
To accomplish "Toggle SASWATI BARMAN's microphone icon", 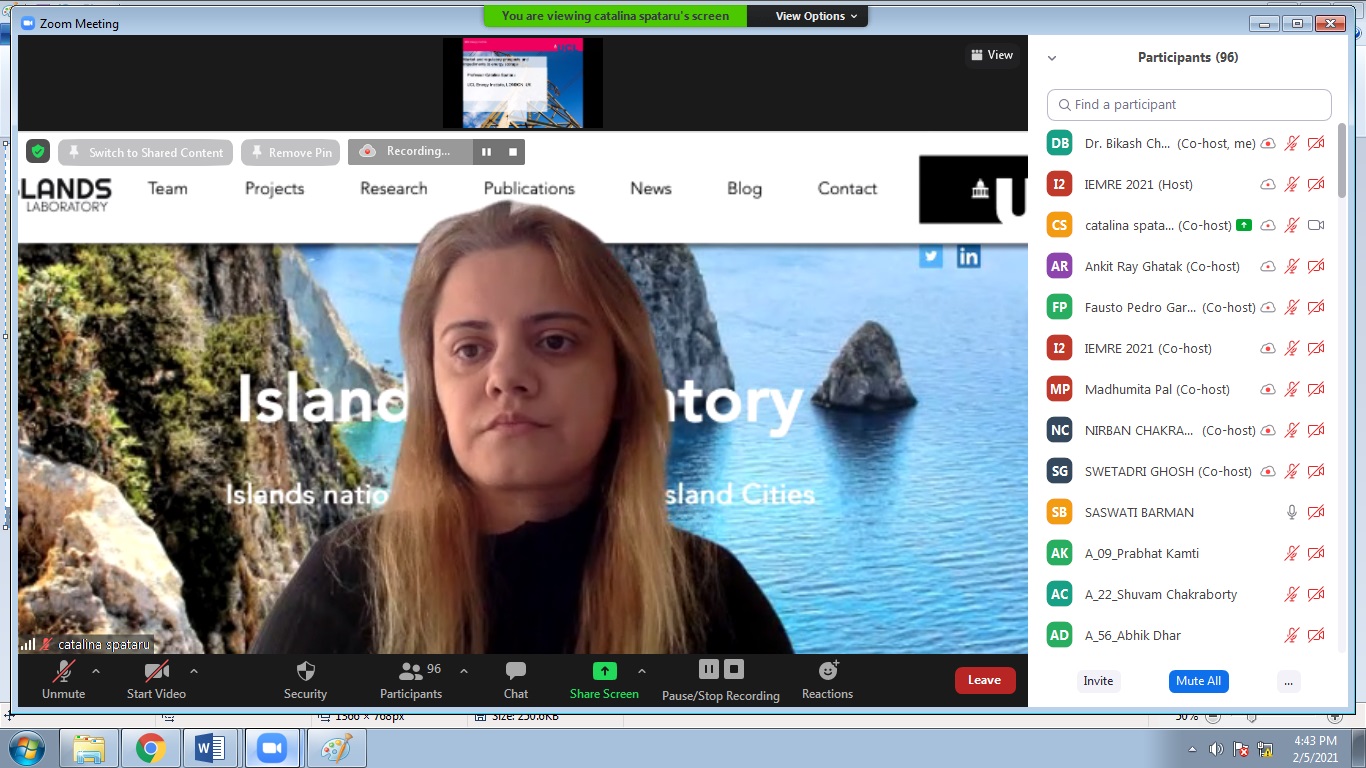I will [x=1292, y=512].
